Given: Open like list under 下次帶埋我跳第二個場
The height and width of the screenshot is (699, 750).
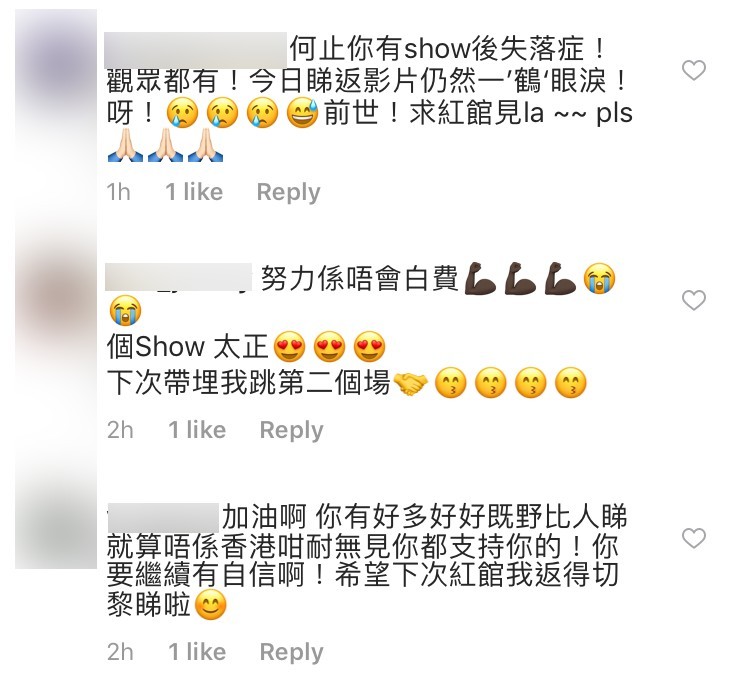Looking at the screenshot, I should 197,430.
